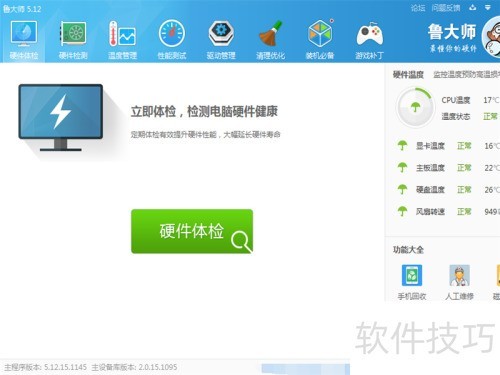
Task: Open the 硬件体检 tab icon
Action: [x=24, y=33]
